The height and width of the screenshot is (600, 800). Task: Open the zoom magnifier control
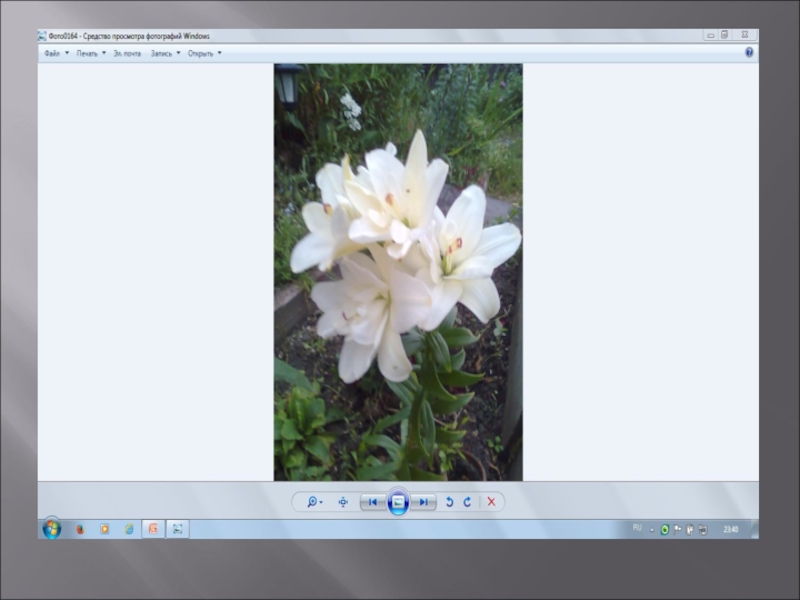click(314, 502)
